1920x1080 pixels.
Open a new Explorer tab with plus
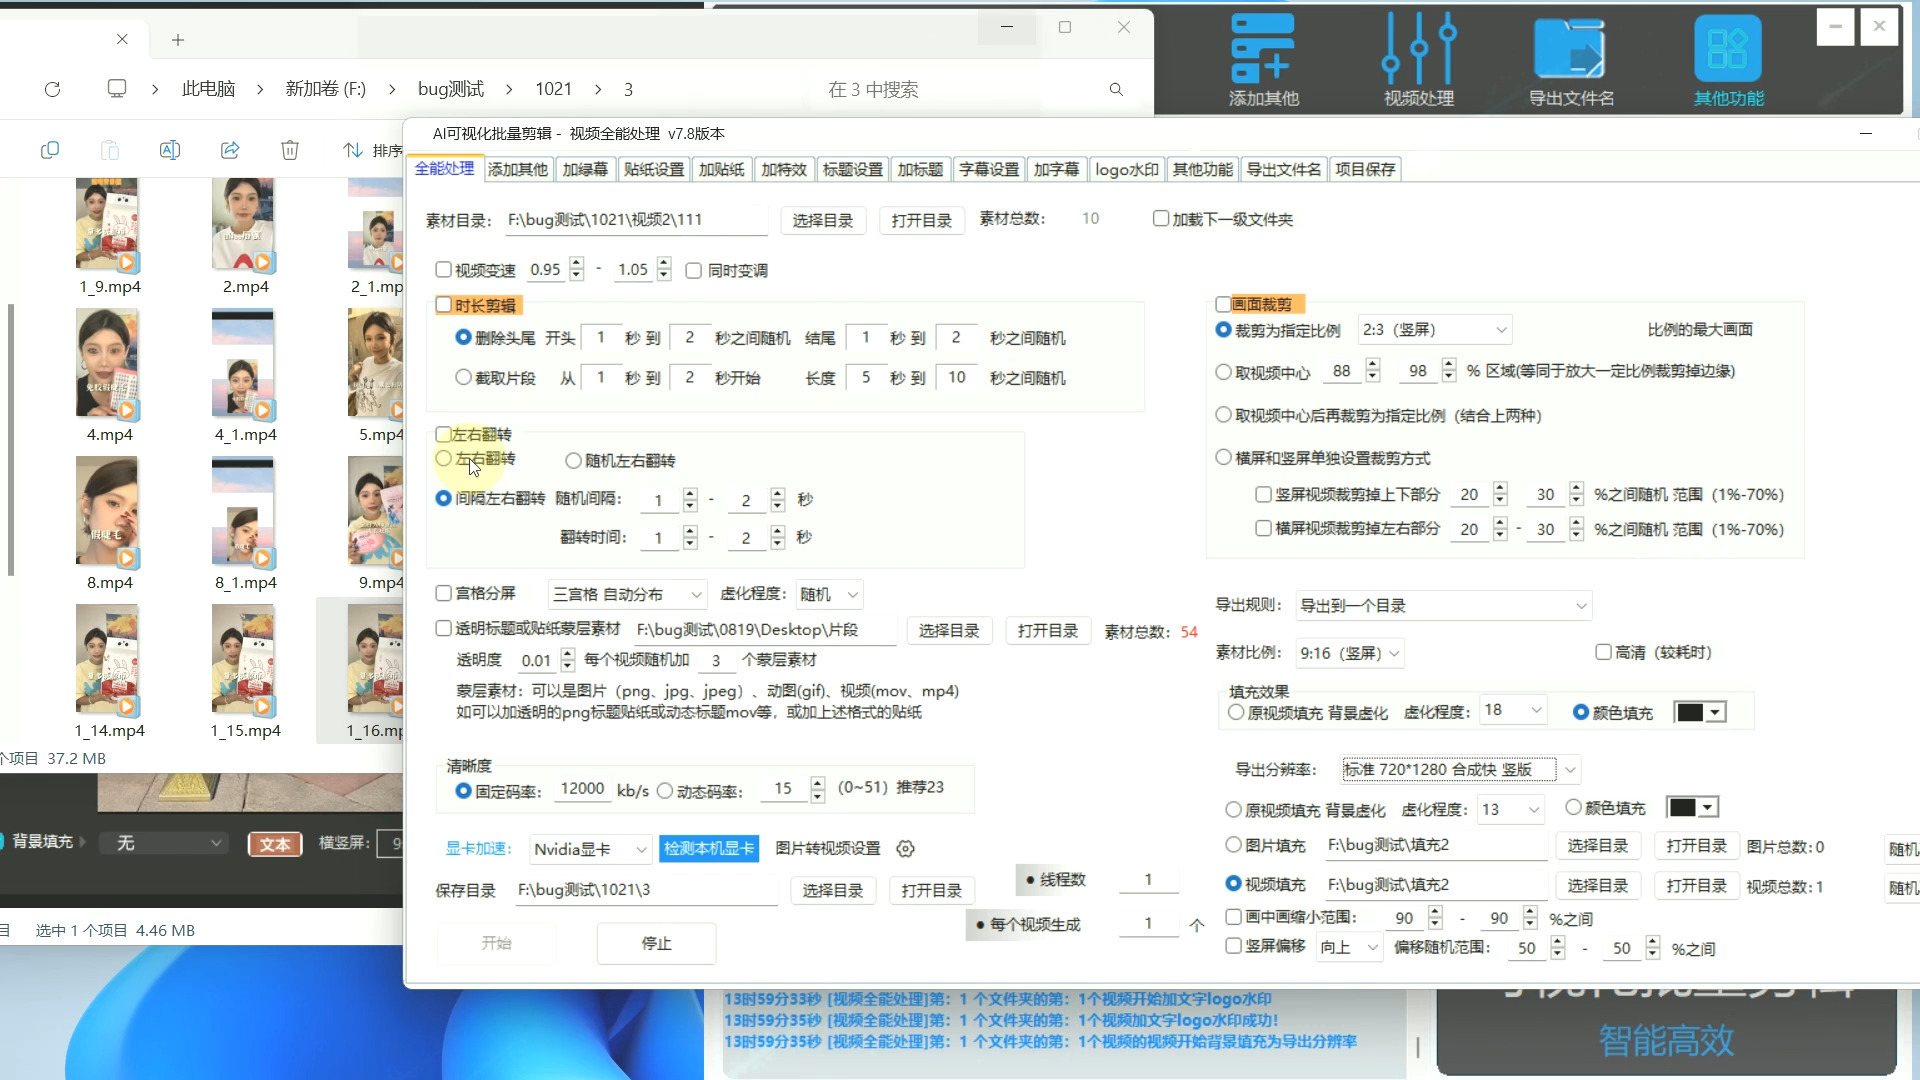coord(178,40)
